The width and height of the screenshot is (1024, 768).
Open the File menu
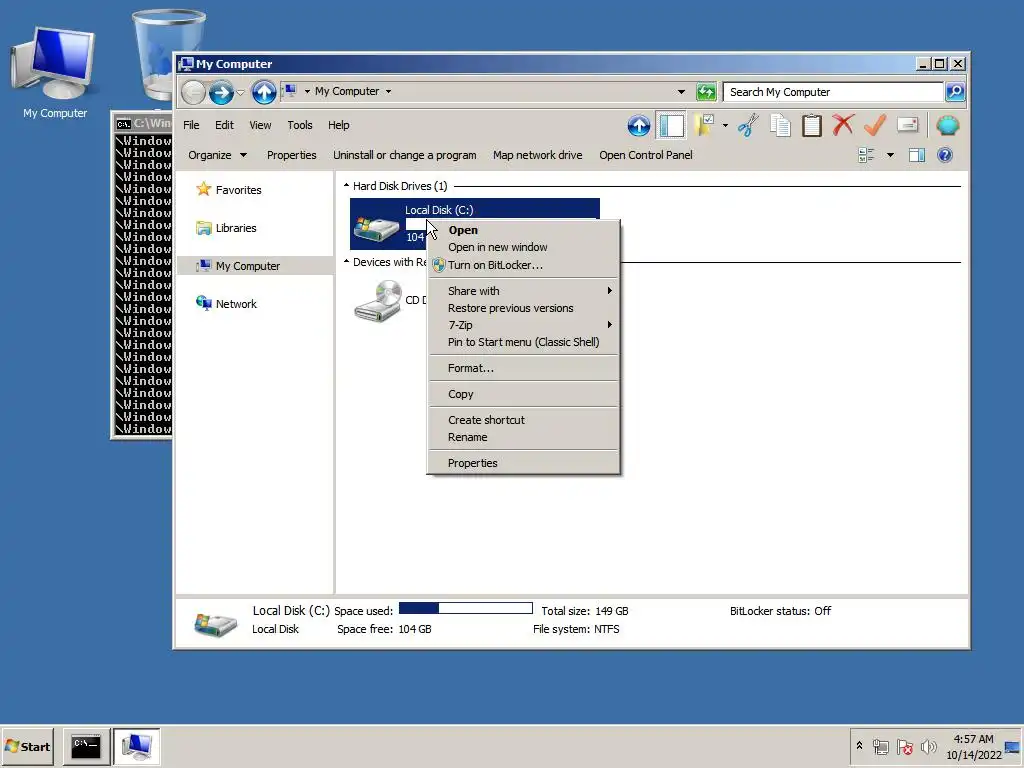point(191,125)
